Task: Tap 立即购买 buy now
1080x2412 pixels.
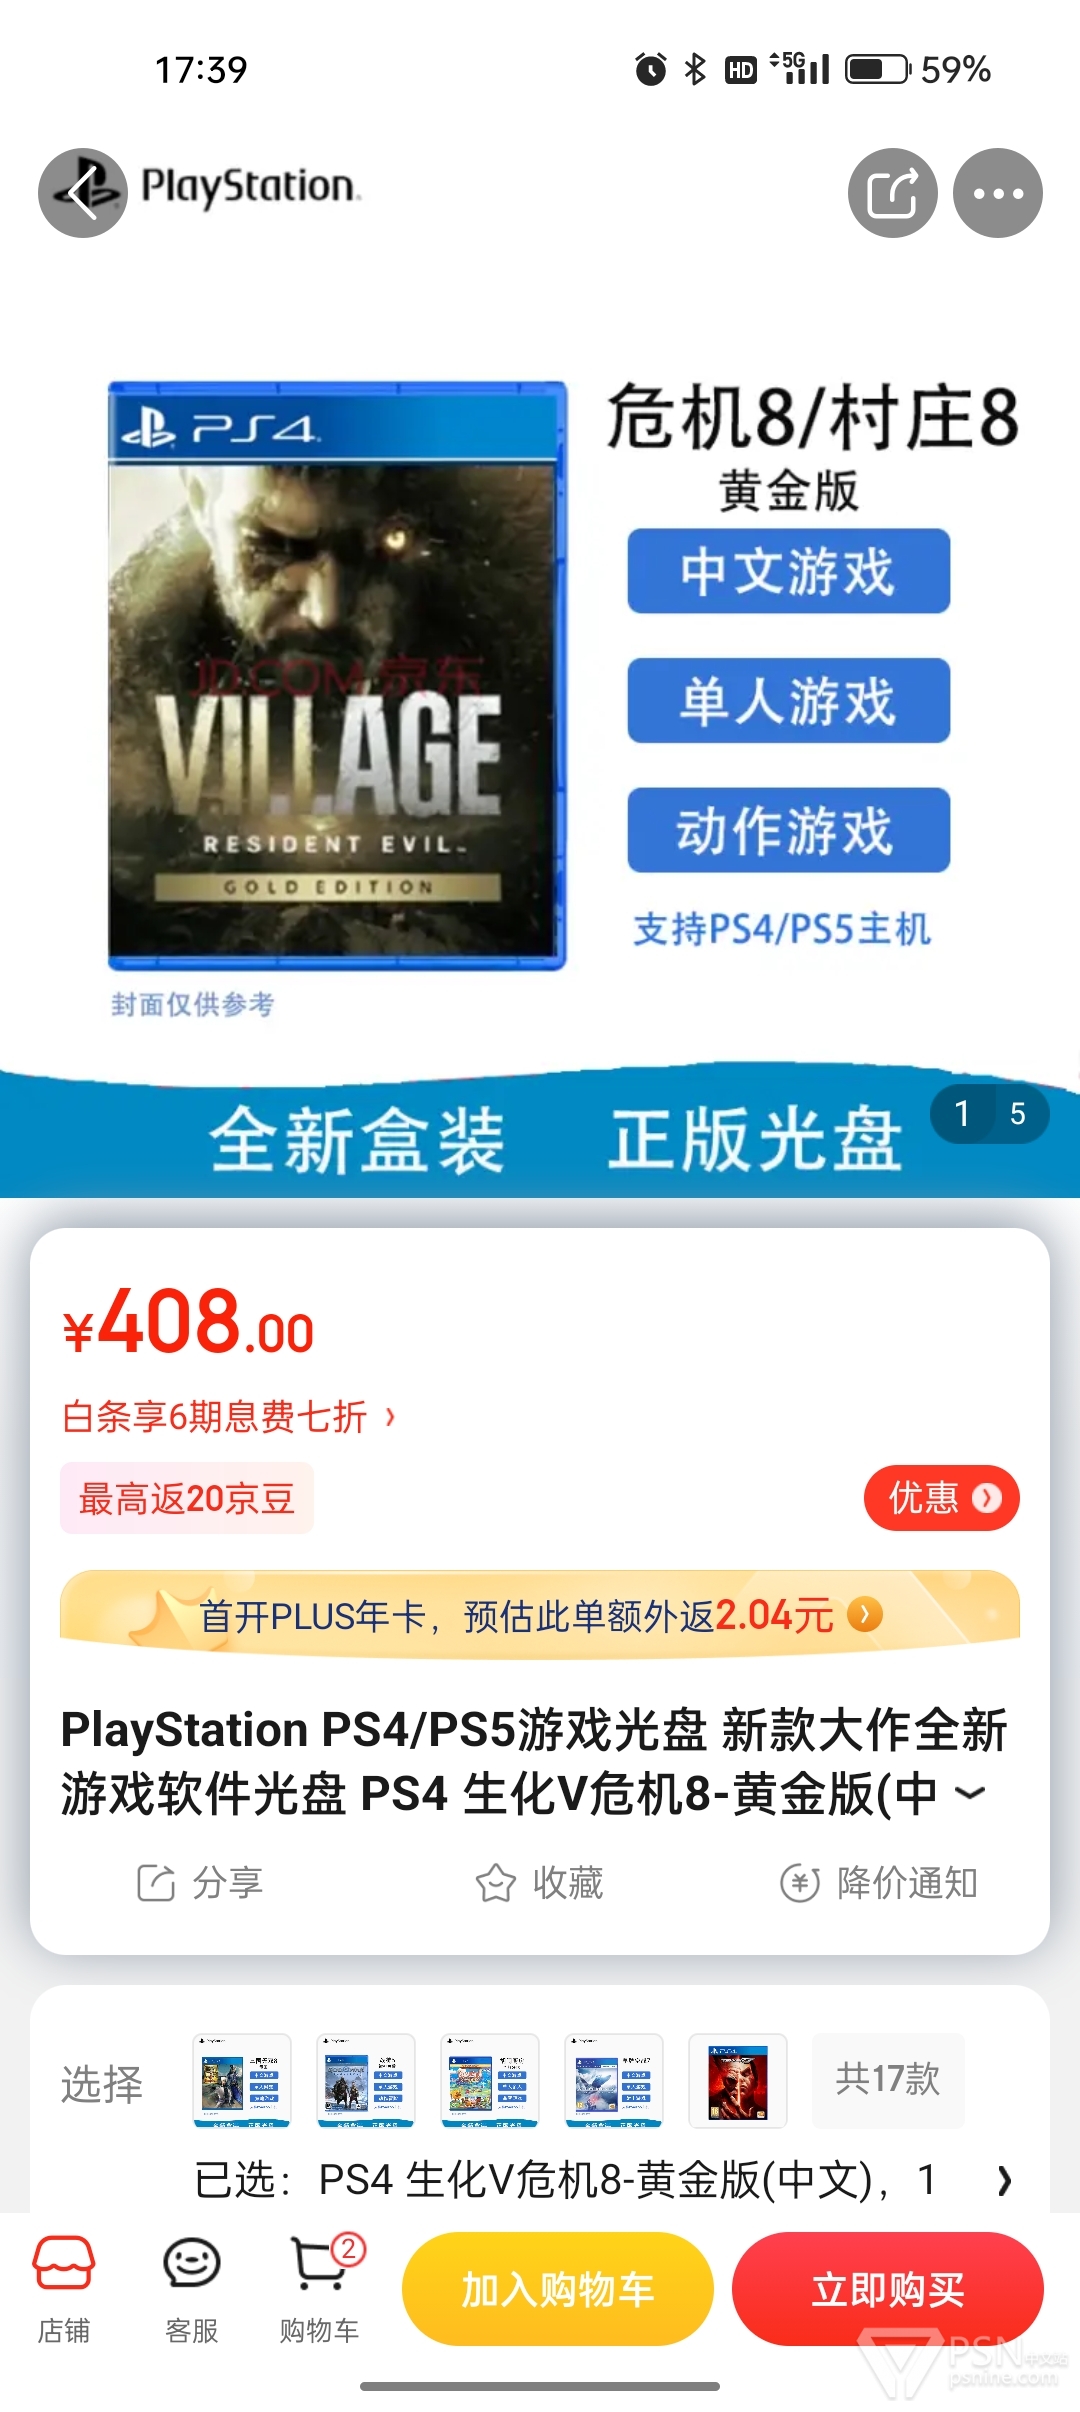Action: click(x=888, y=2288)
